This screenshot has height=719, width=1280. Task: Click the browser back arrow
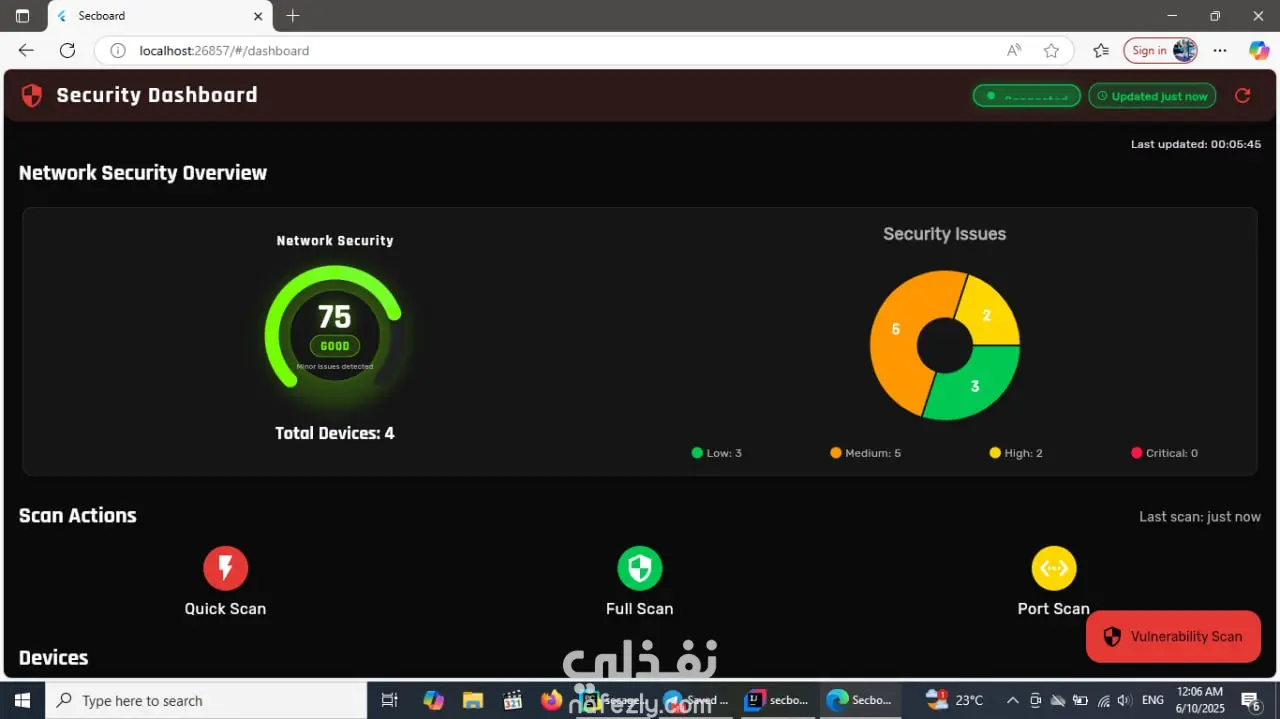click(26, 50)
